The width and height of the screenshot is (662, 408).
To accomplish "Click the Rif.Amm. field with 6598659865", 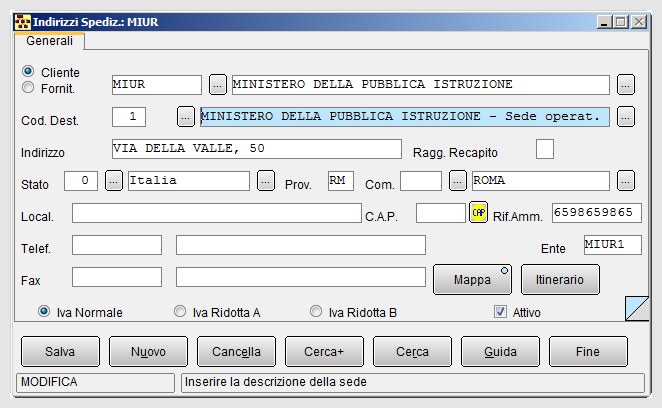I will 597,213.
